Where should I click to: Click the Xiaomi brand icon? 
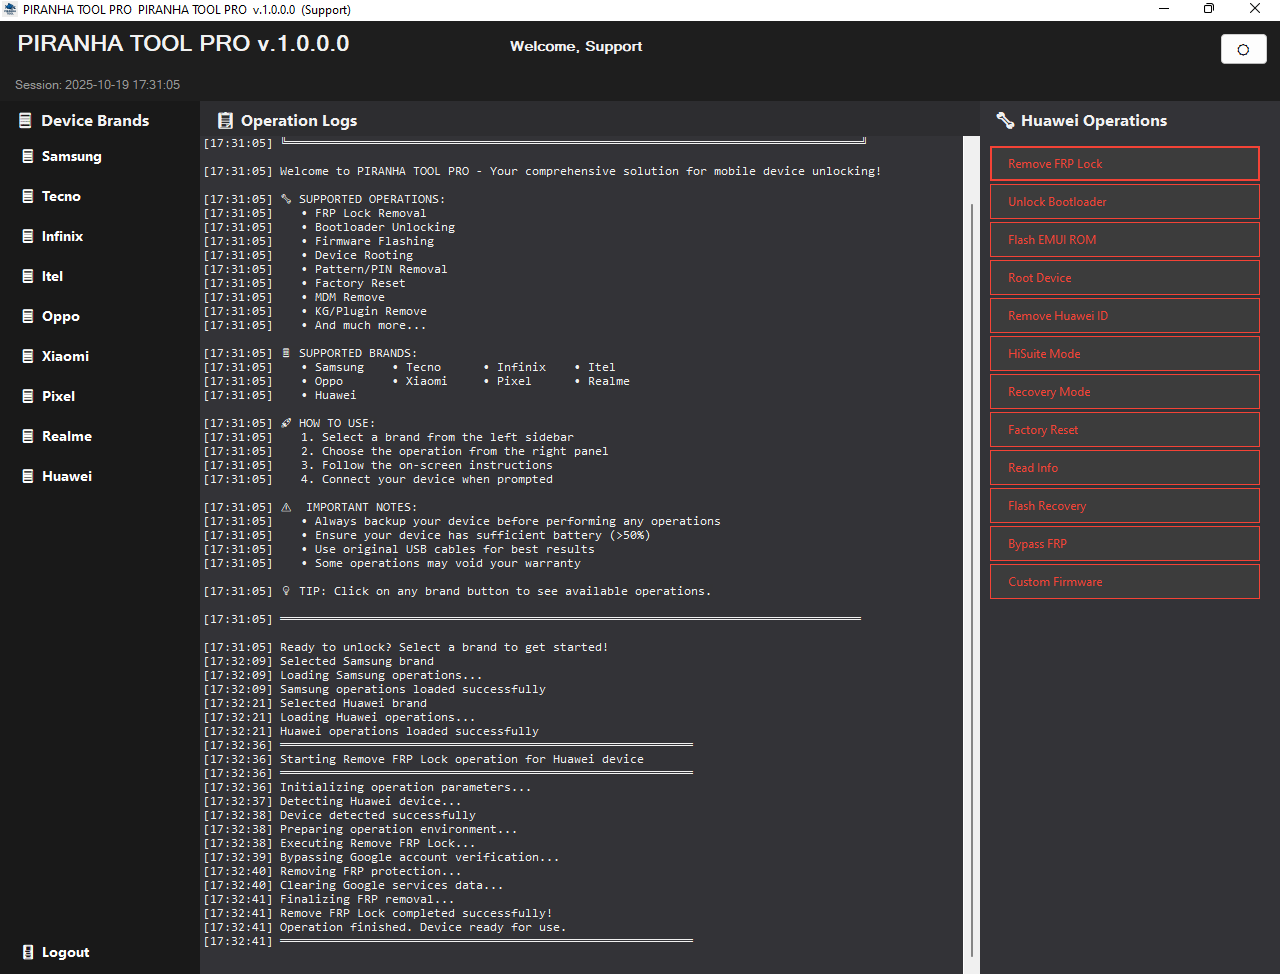tap(28, 356)
